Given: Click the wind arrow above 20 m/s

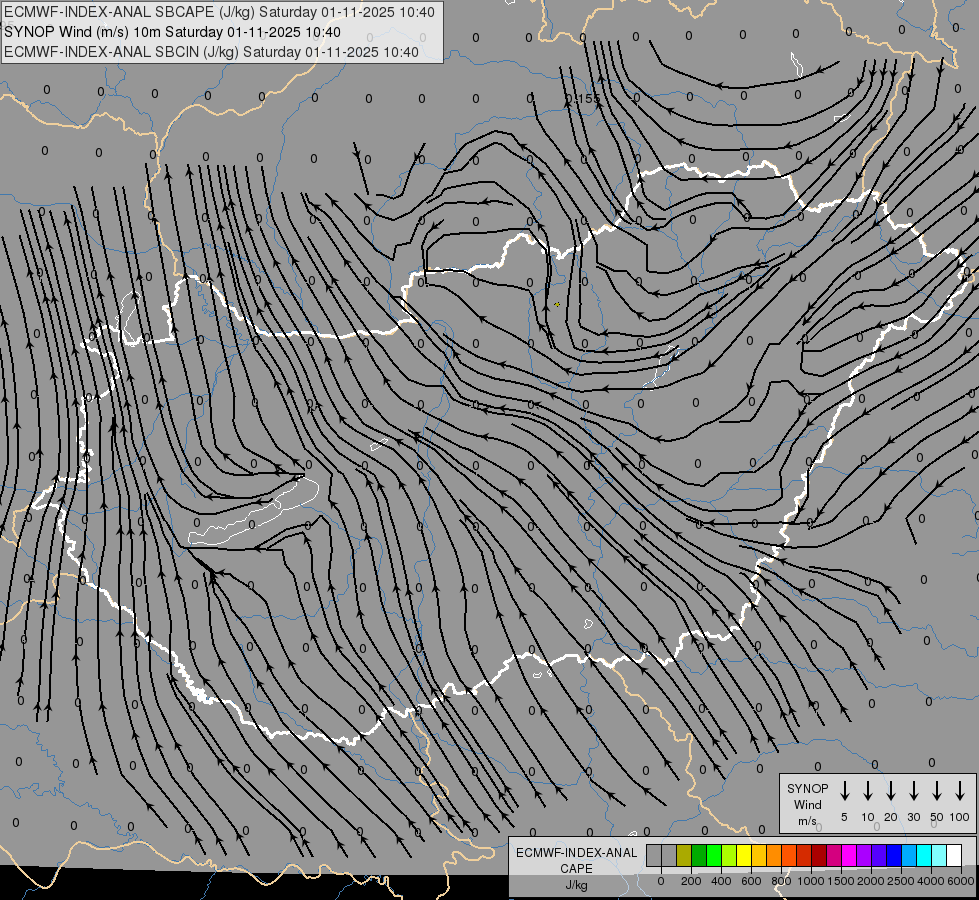Looking at the screenshot, I should click(890, 790).
